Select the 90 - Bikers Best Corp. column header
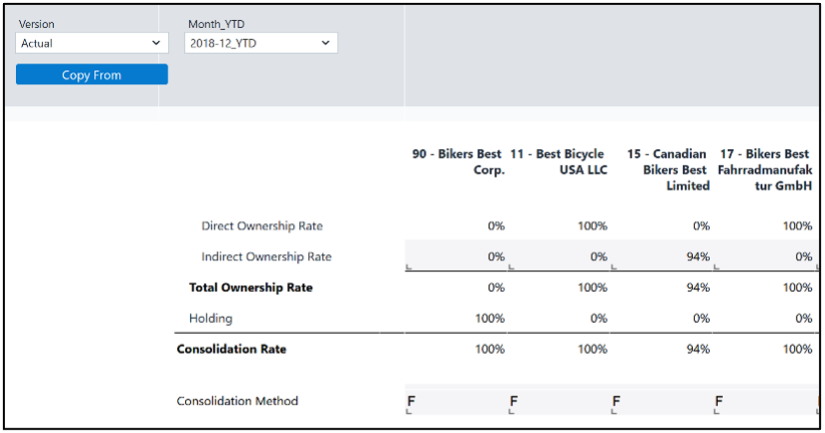The image size is (825, 433). pyautogui.click(x=456, y=162)
